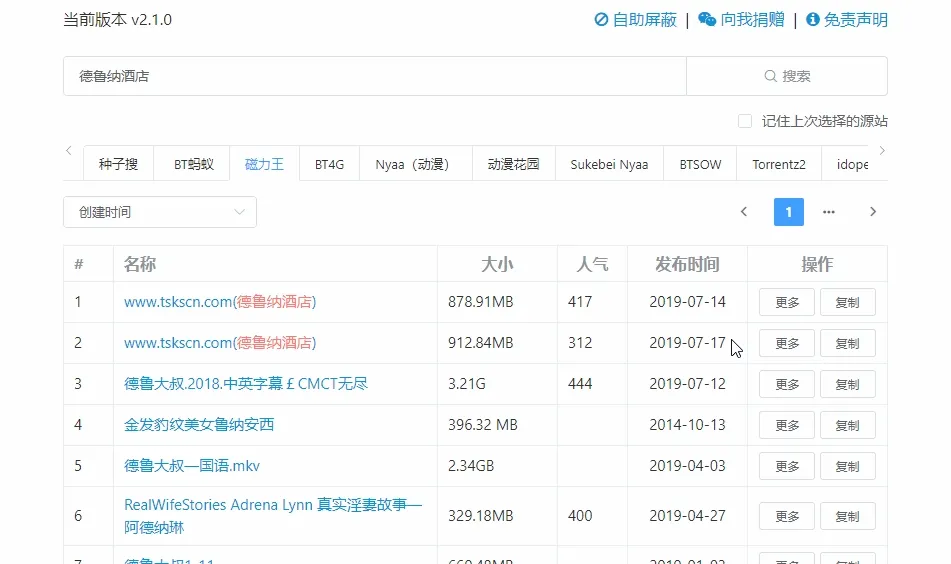Image resolution: width=951 pixels, height=564 pixels.
Task: Click the 发布时间 column header
Action: 687,264
